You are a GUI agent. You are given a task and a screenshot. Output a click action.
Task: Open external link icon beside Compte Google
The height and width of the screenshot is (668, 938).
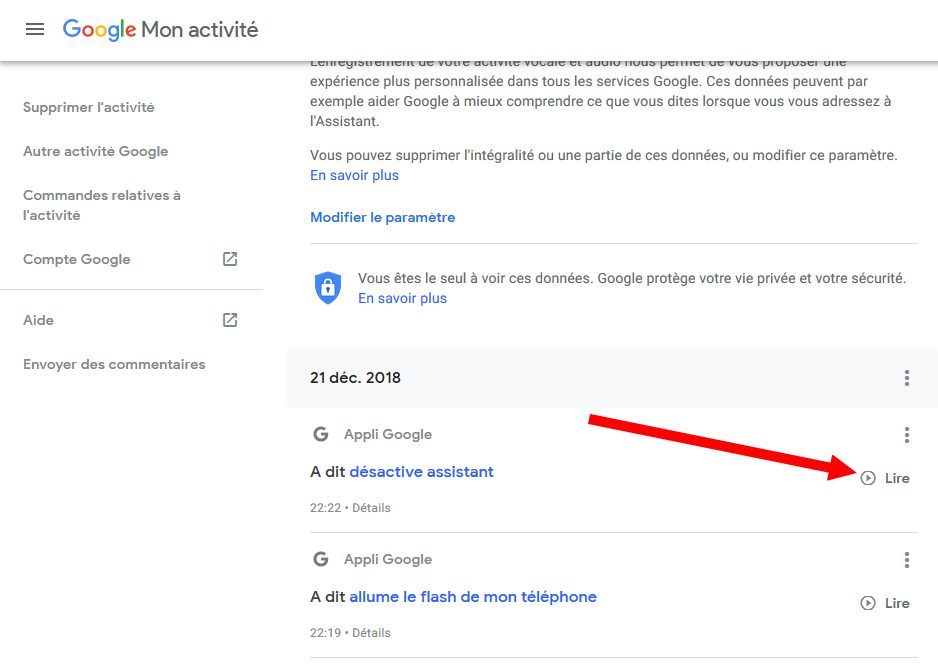pos(230,259)
